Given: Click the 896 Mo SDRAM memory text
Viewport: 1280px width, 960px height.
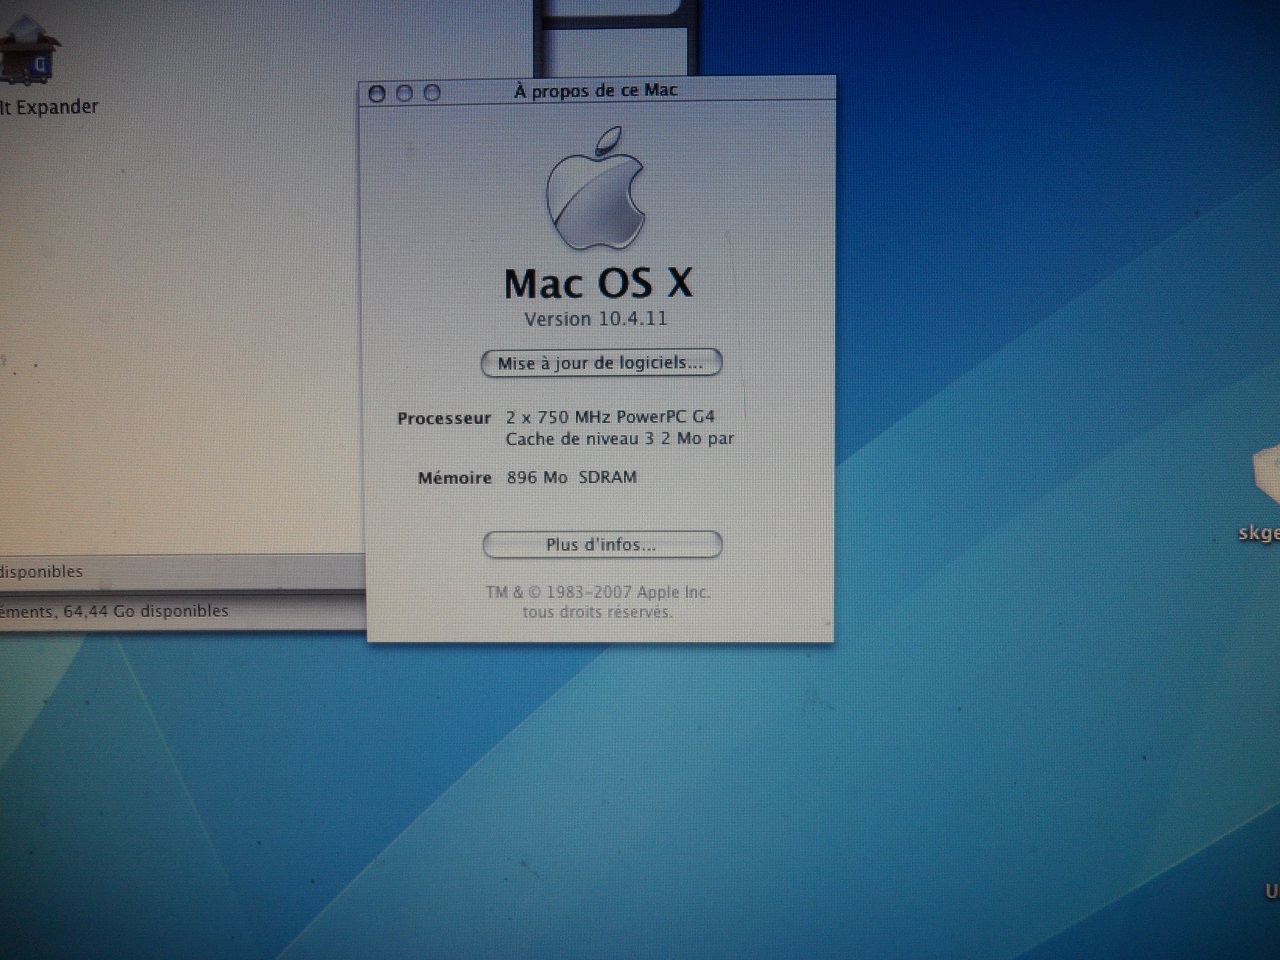Looking at the screenshot, I should 572,478.
